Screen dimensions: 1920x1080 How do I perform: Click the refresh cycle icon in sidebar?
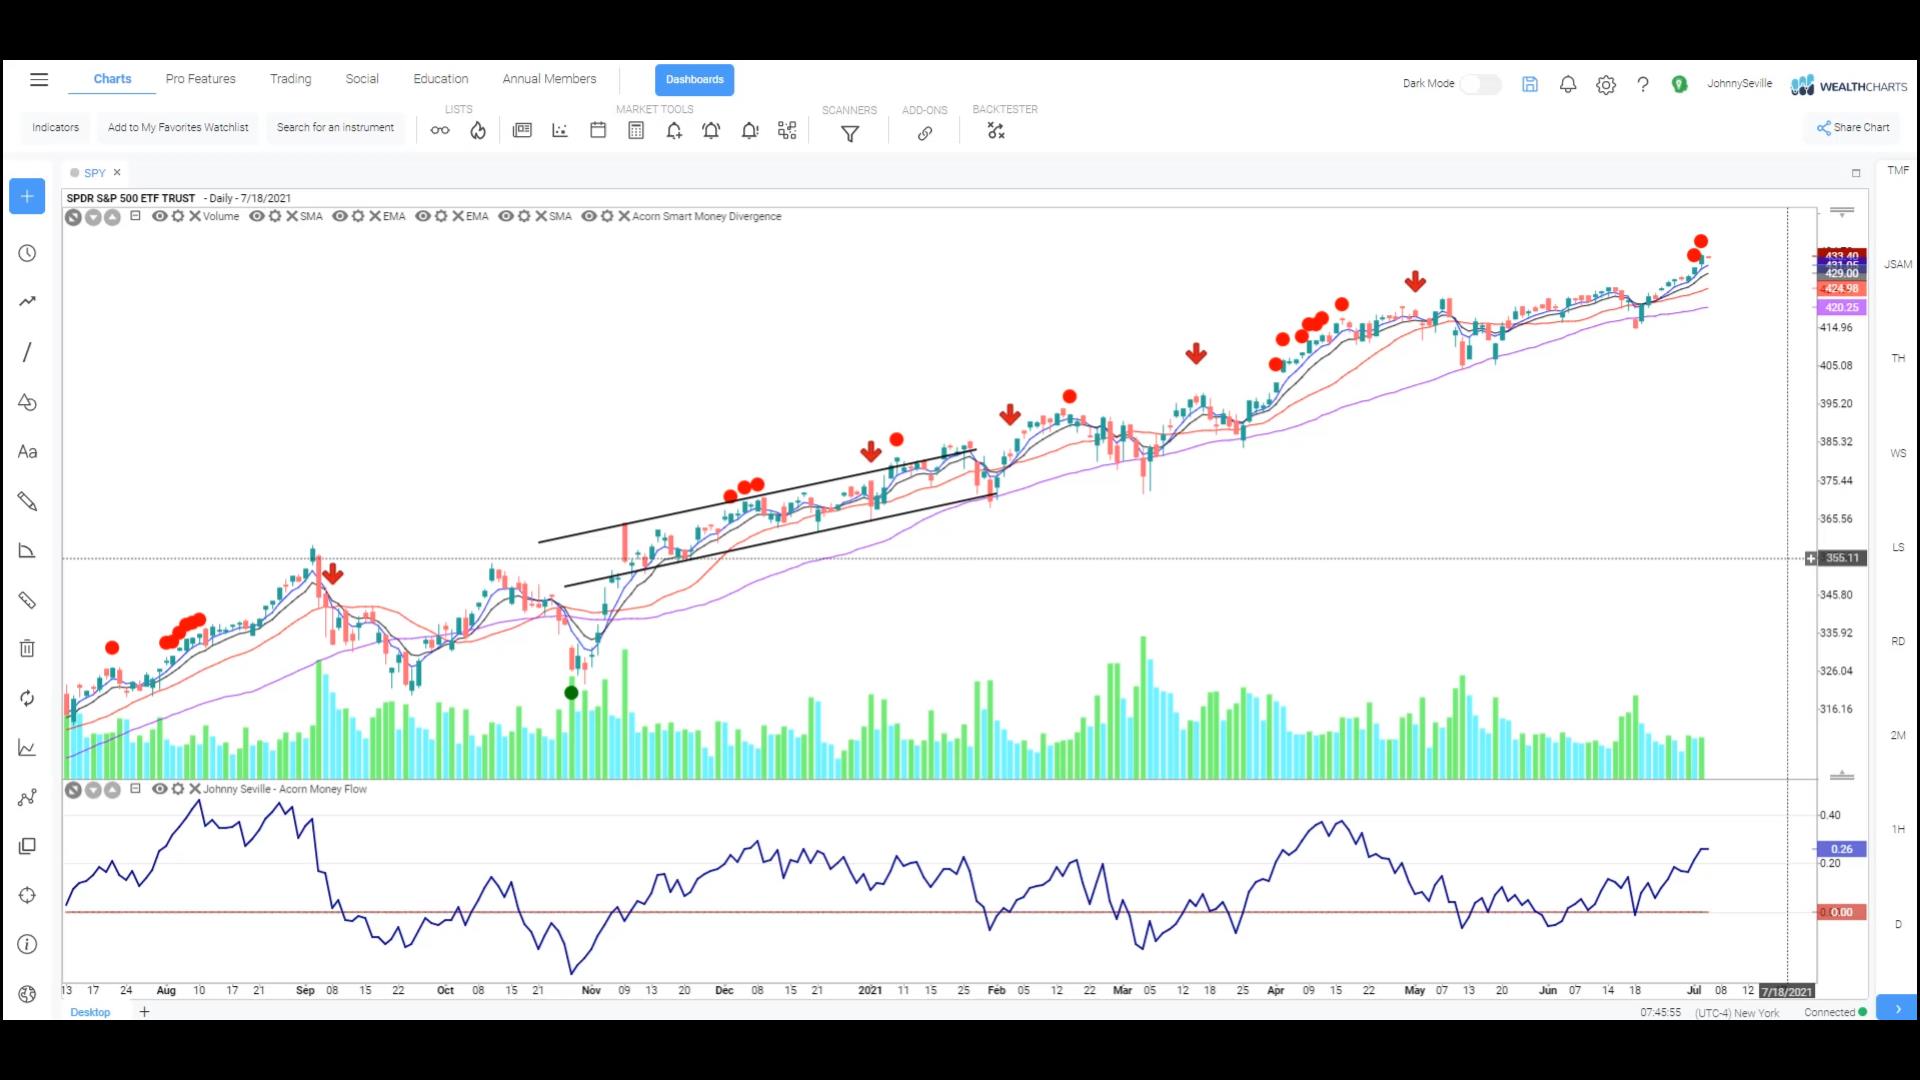coord(27,698)
